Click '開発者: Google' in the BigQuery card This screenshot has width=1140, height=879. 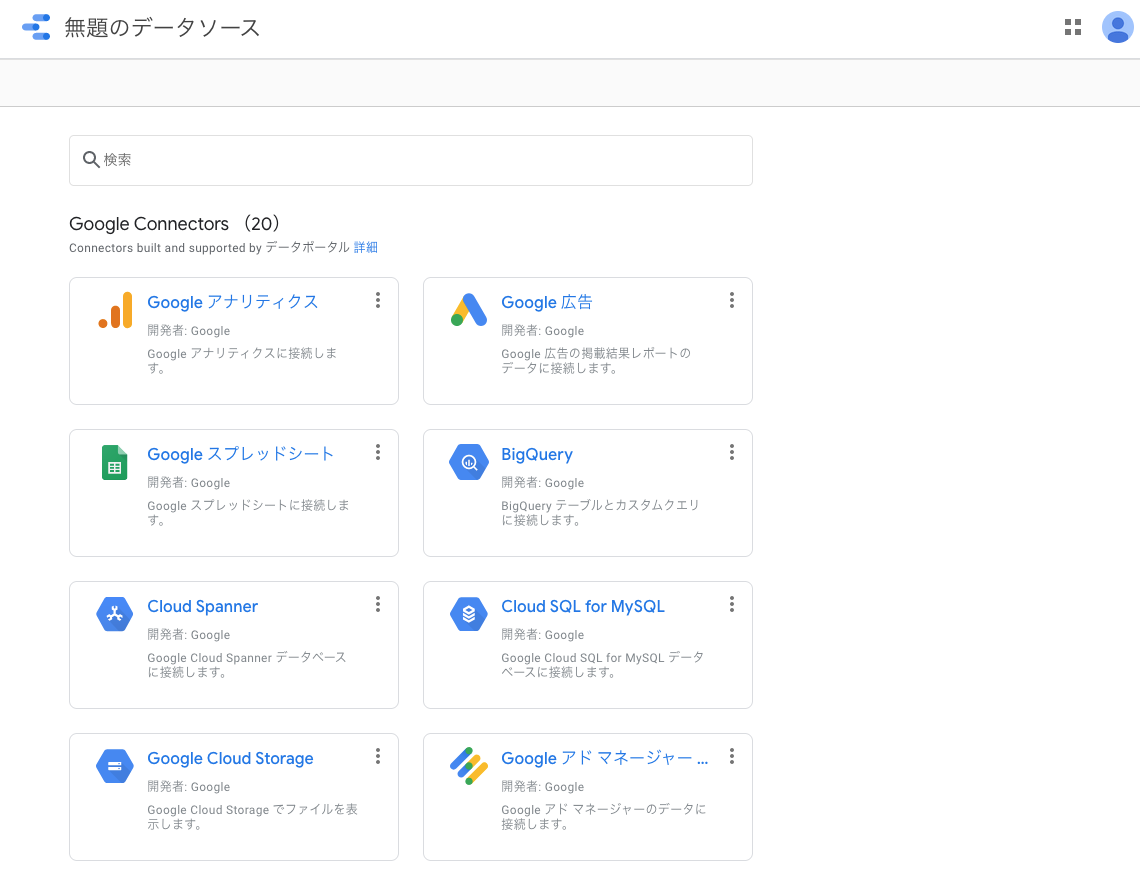pyautogui.click(x=542, y=483)
